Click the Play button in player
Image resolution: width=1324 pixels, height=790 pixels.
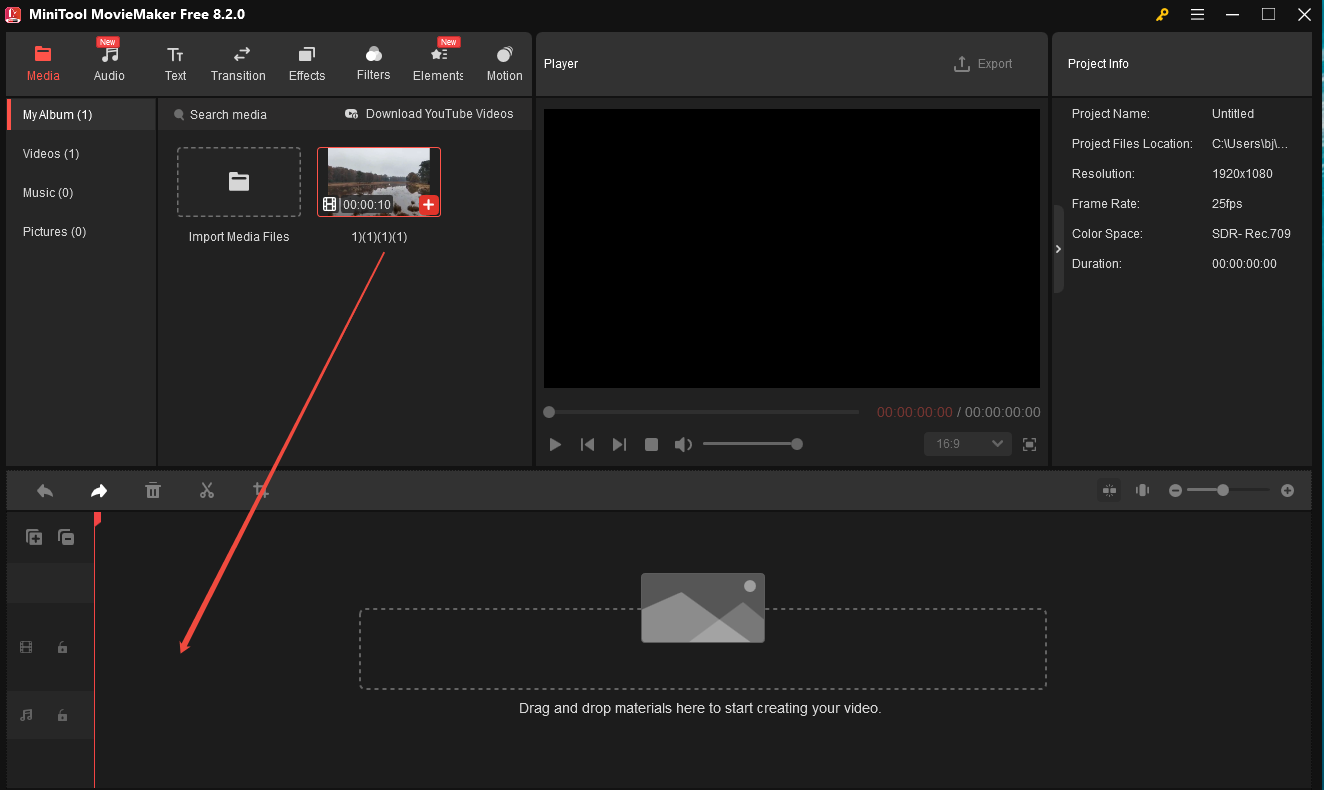[x=555, y=444]
